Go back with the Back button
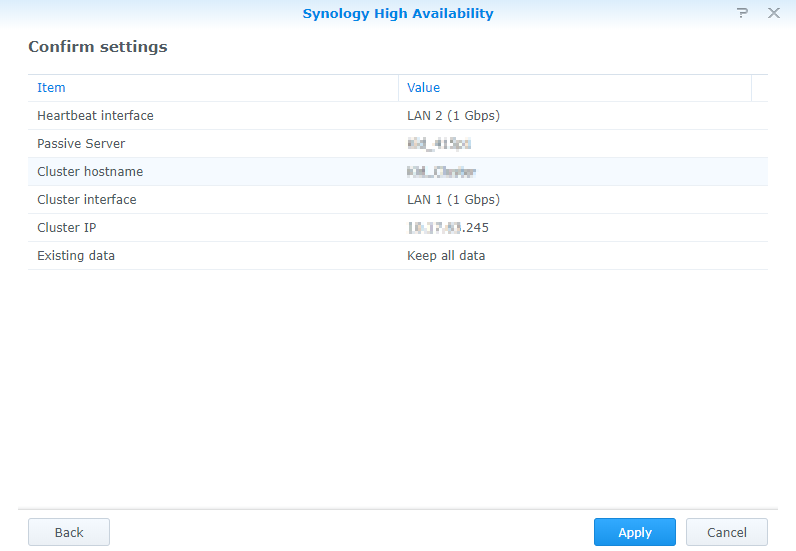Screen dimensions: 796x551 [69, 532]
